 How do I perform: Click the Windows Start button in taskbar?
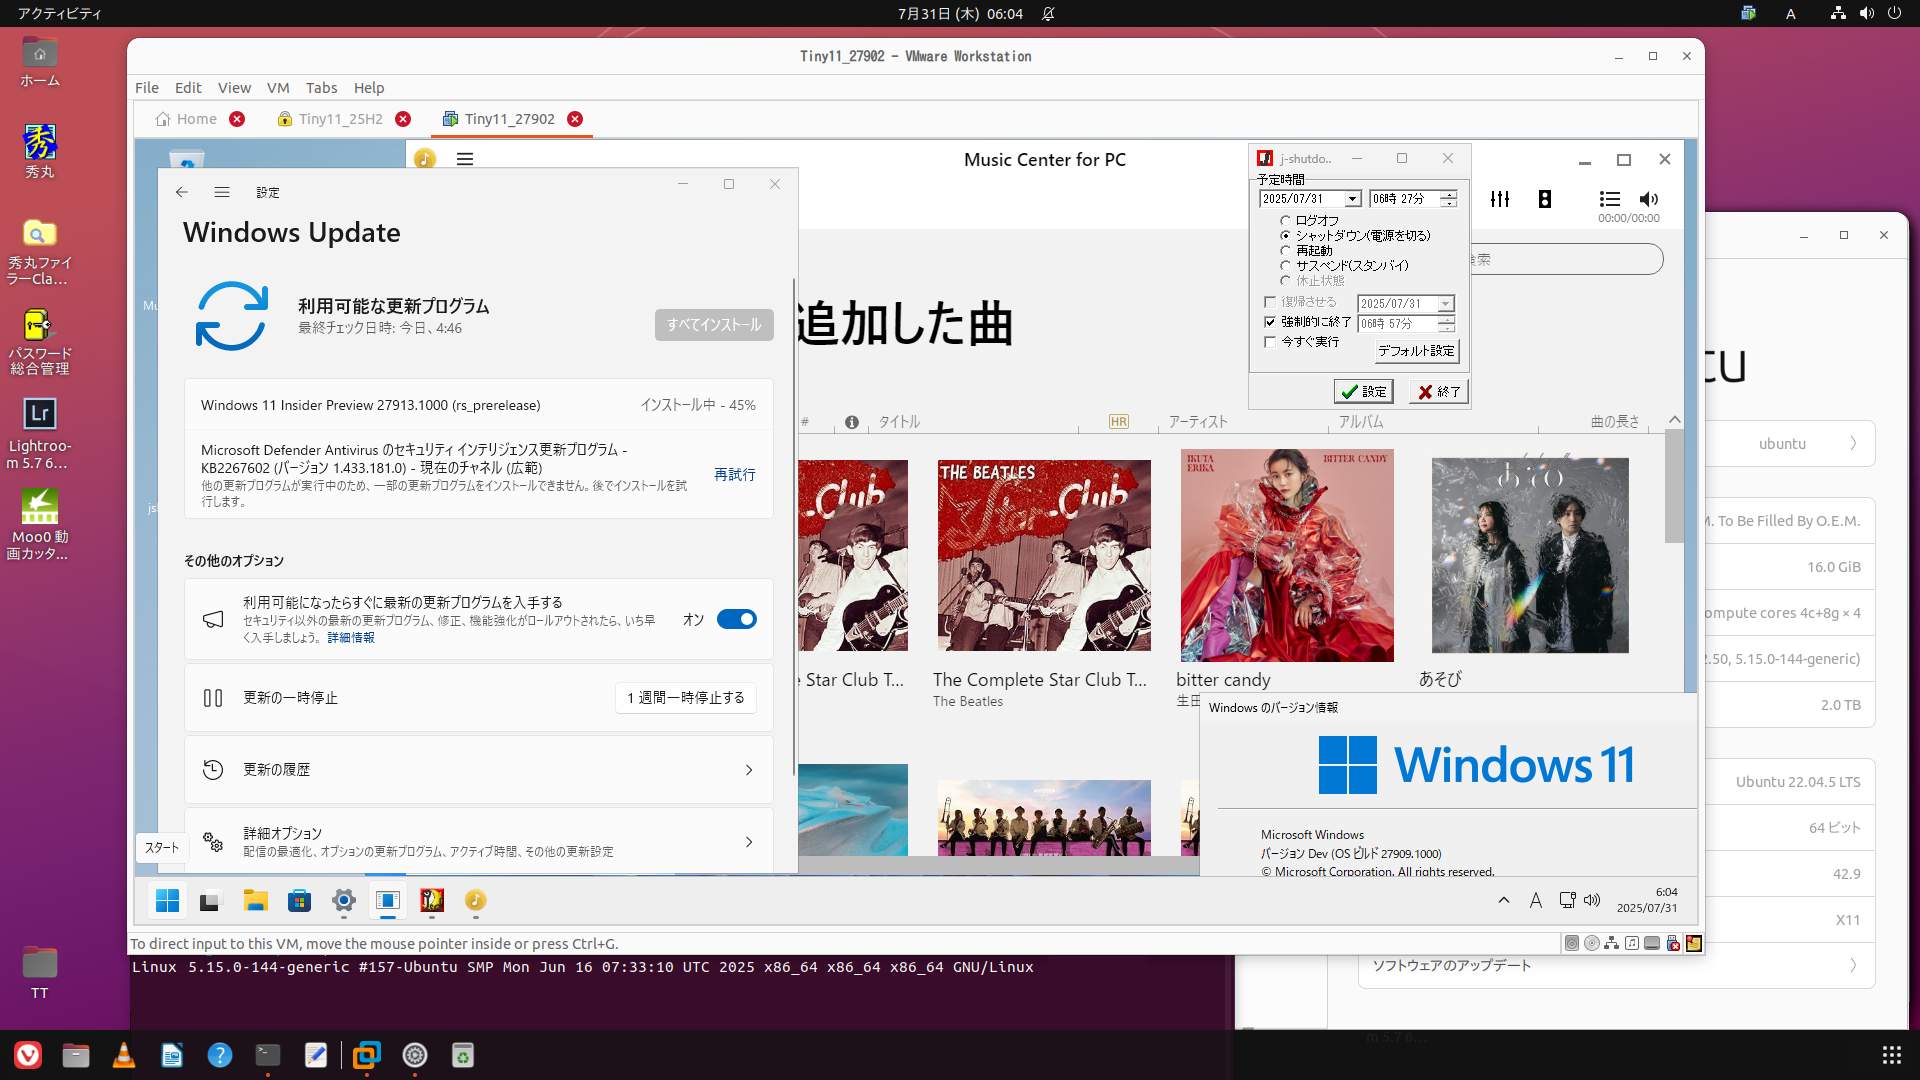coord(168,901)
